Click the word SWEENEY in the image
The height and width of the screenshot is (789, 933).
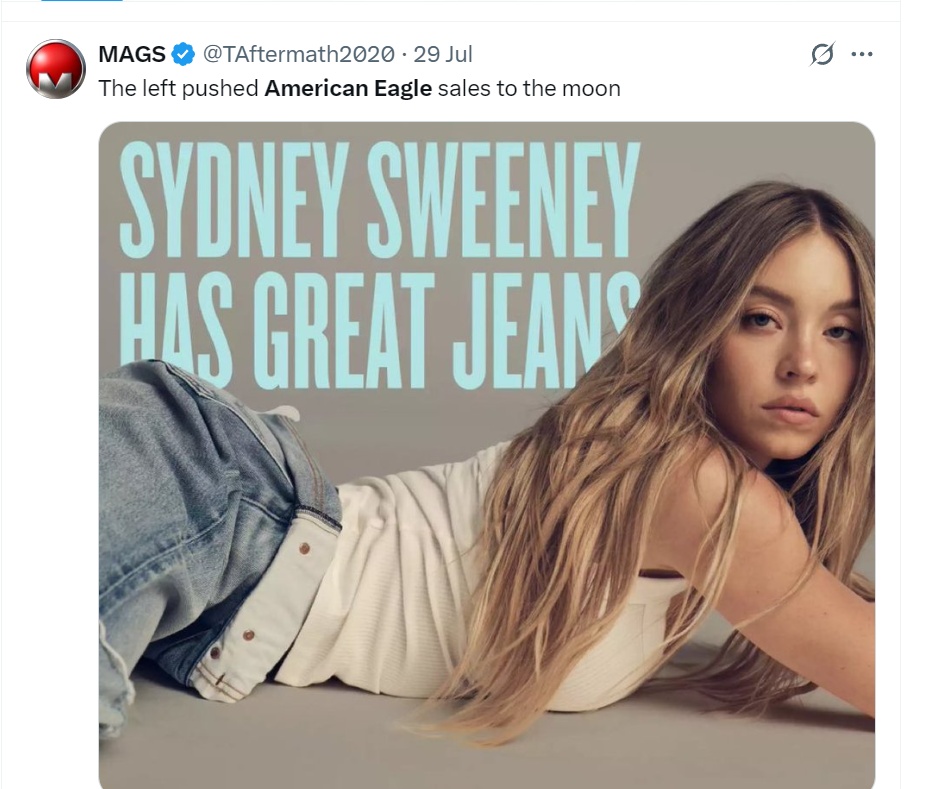[x=503, y=199]
